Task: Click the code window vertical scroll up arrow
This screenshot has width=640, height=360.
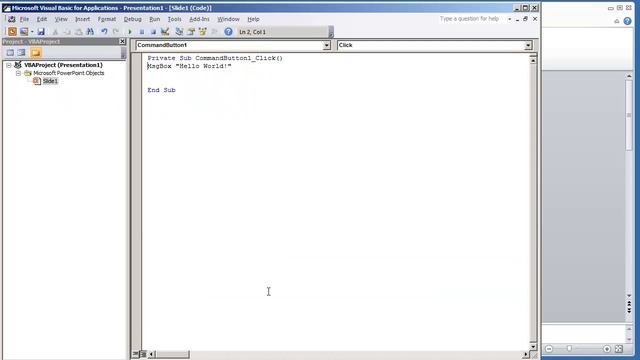Action: coord(533,60)
